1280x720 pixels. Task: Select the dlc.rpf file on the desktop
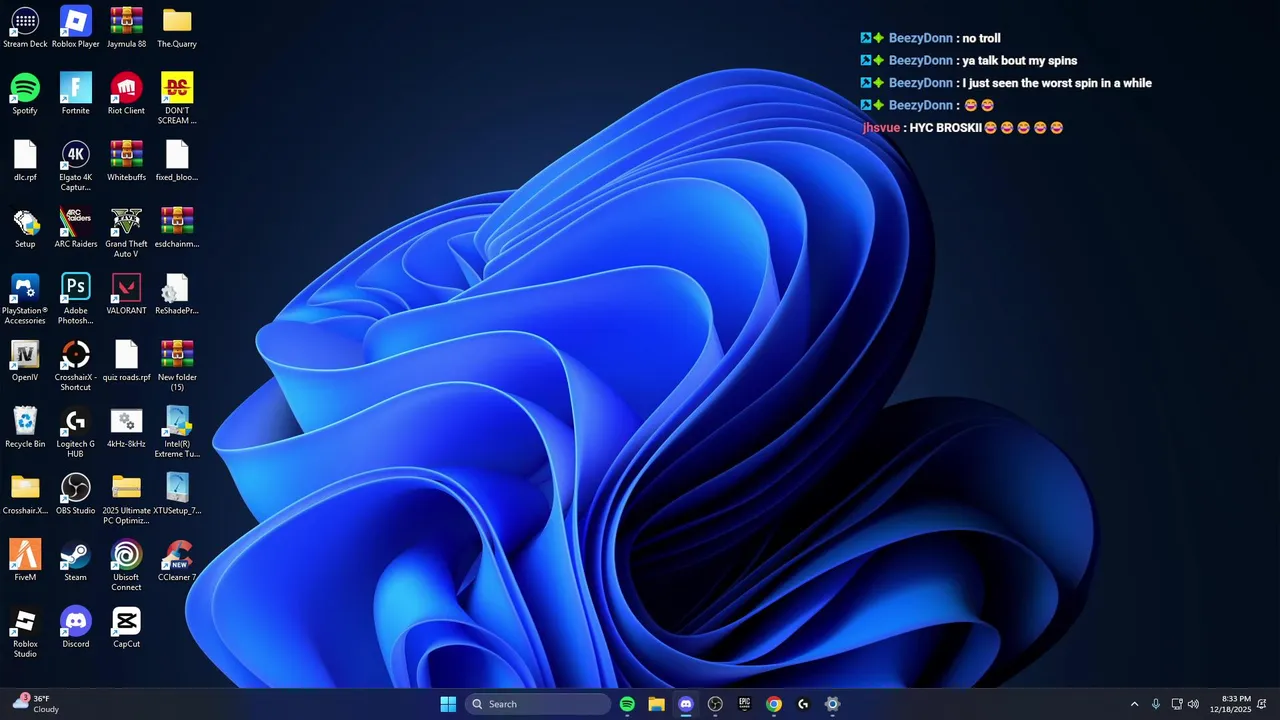point(25,161)
